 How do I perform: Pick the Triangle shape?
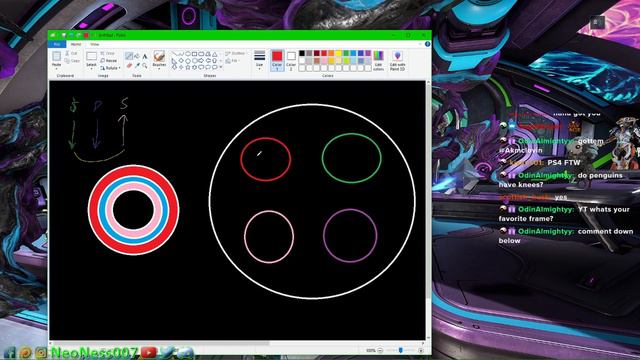tap(214, 54)
